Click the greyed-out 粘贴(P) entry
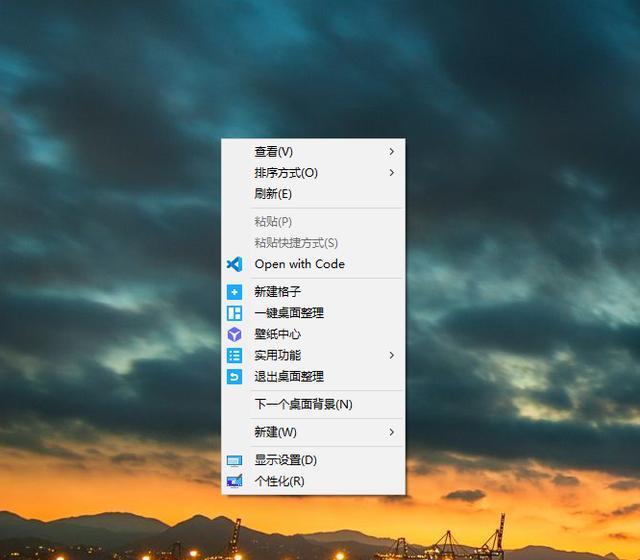 [x=273, y=221]
